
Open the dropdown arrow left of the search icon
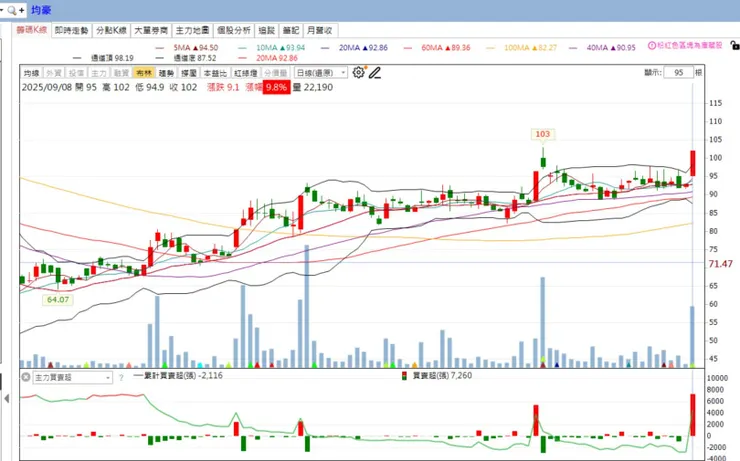(x=2, y=10)
